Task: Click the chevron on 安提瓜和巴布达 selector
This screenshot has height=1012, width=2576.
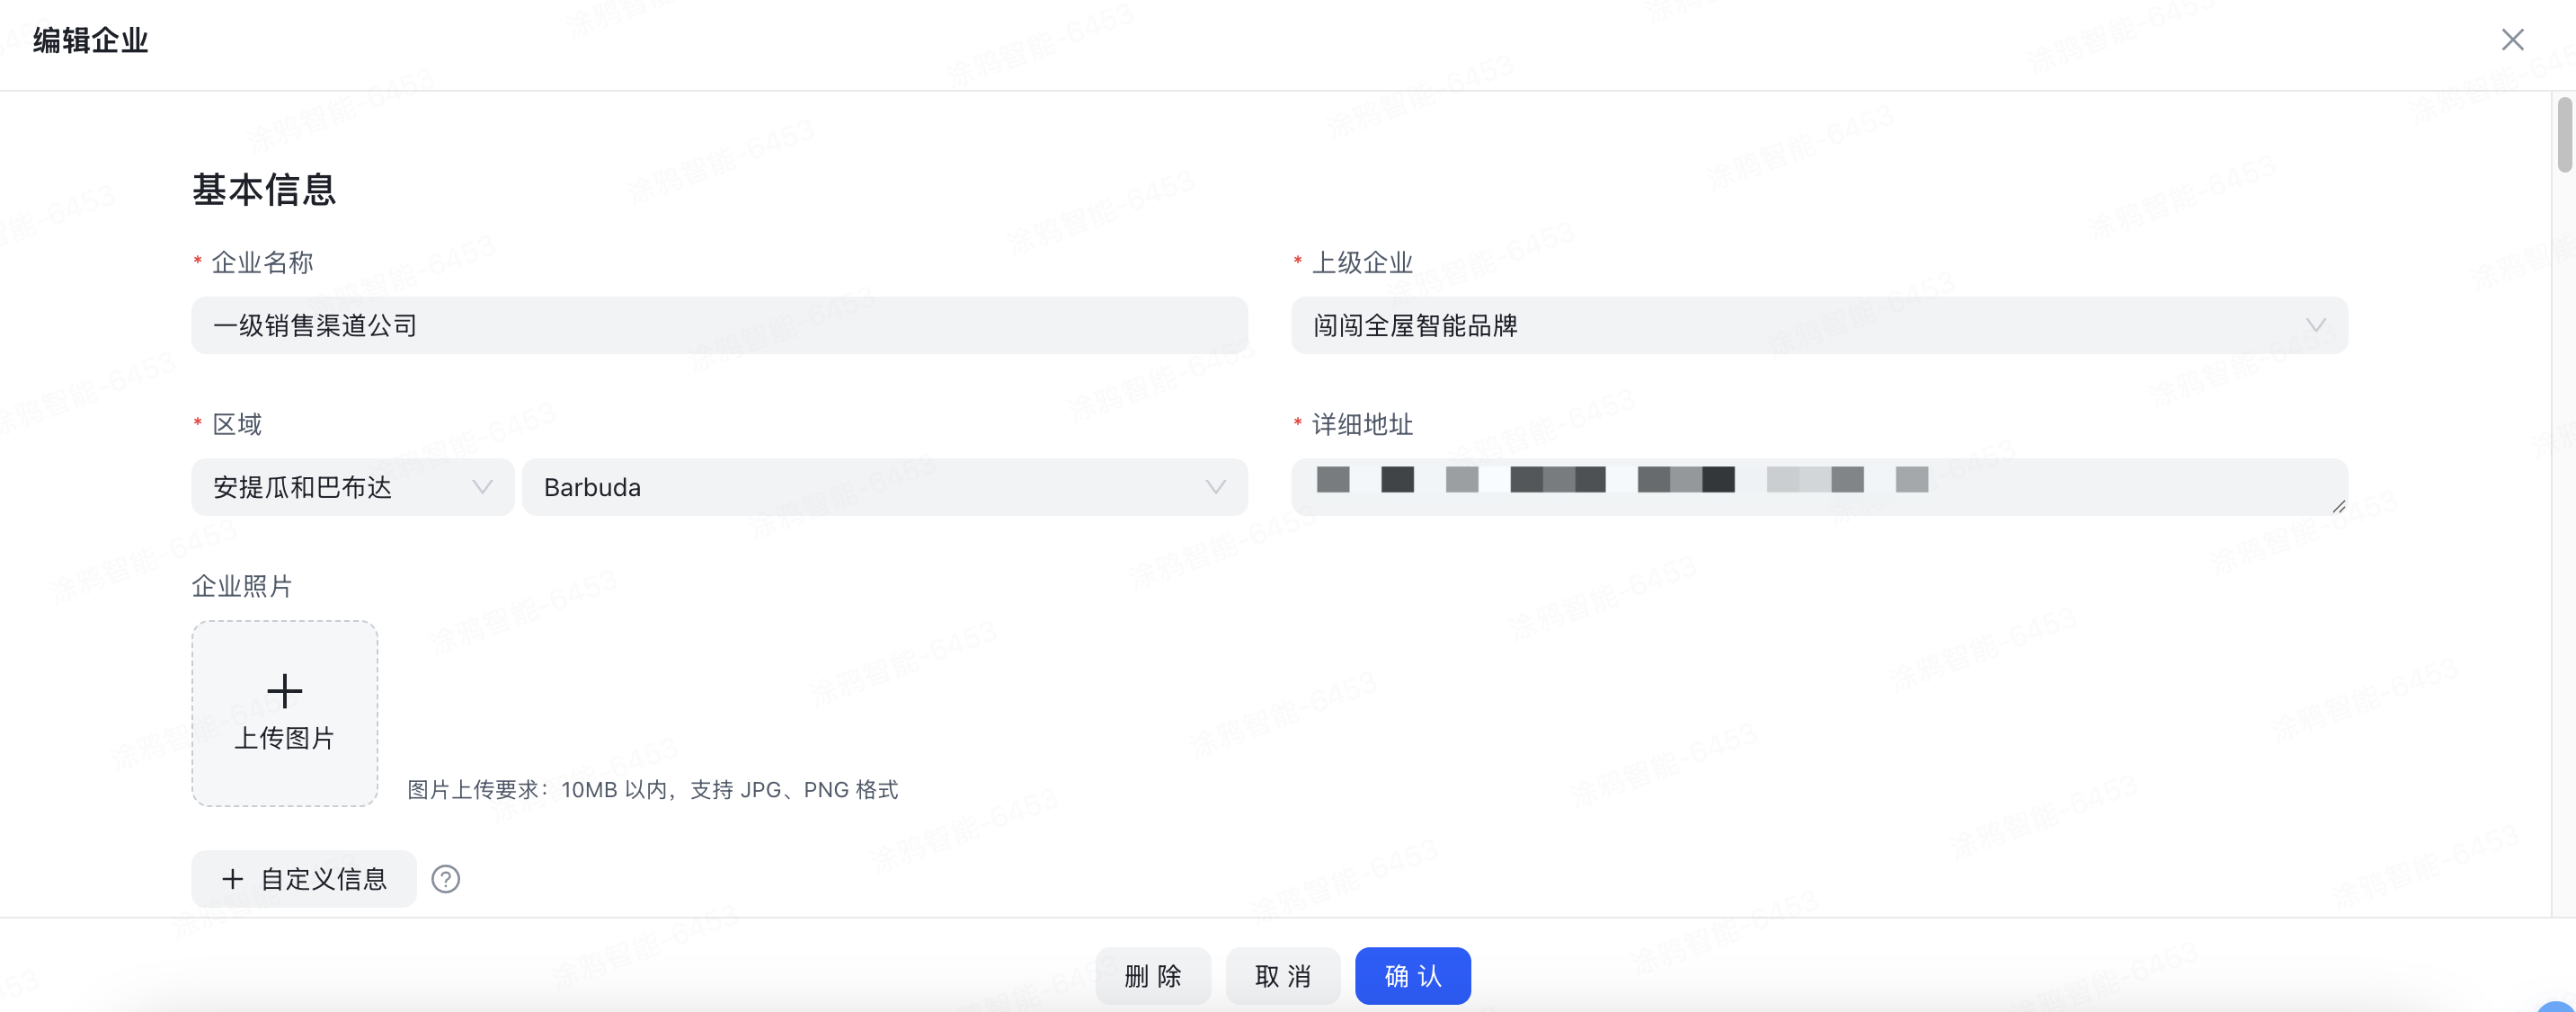Action: [x=482, y=487]
